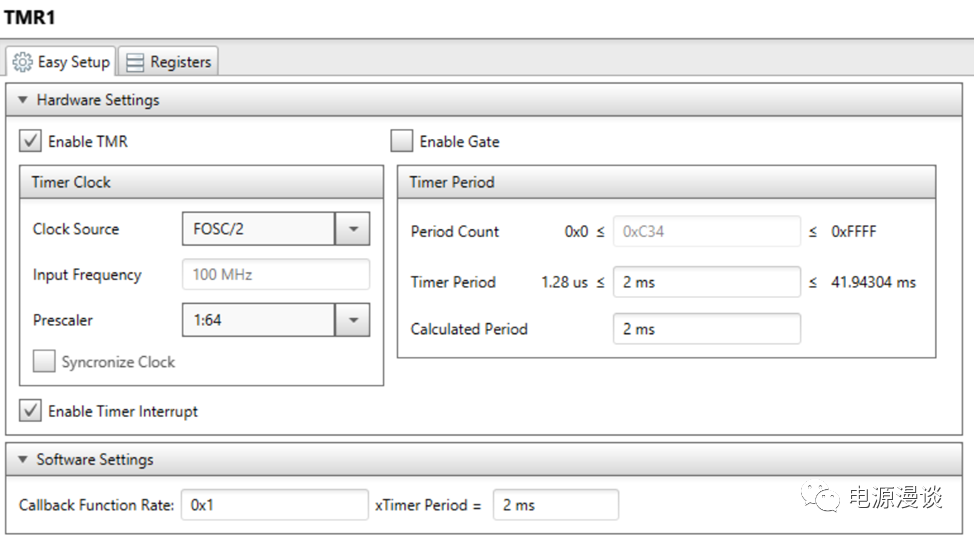The width and height of the screenshot is (974, 540).
Task: Click the Input Frequency field
Action: (x=275, y=275)
